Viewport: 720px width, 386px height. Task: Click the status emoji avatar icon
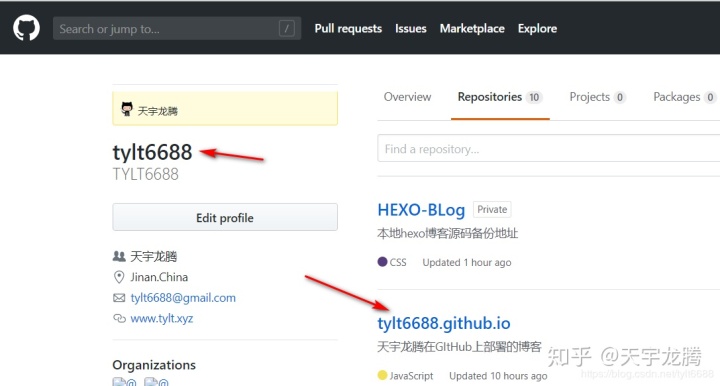tap(127, 109)
